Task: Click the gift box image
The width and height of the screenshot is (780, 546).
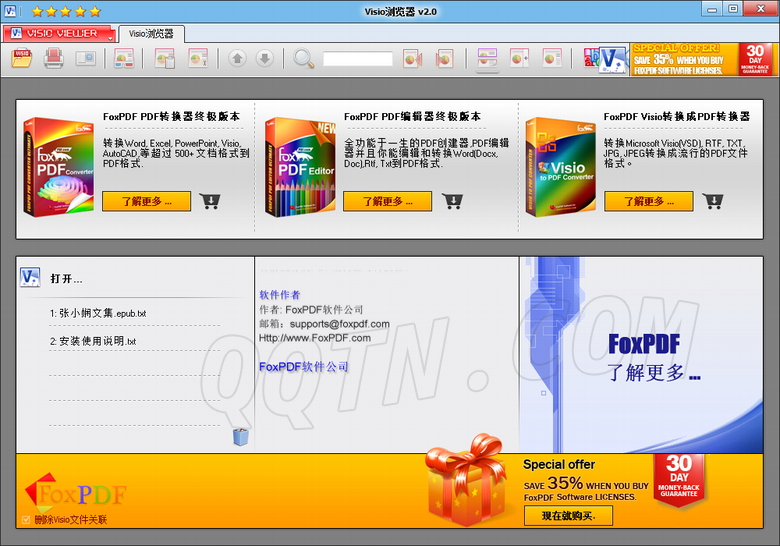Action: pyautogui.click(x=465, y=480)
